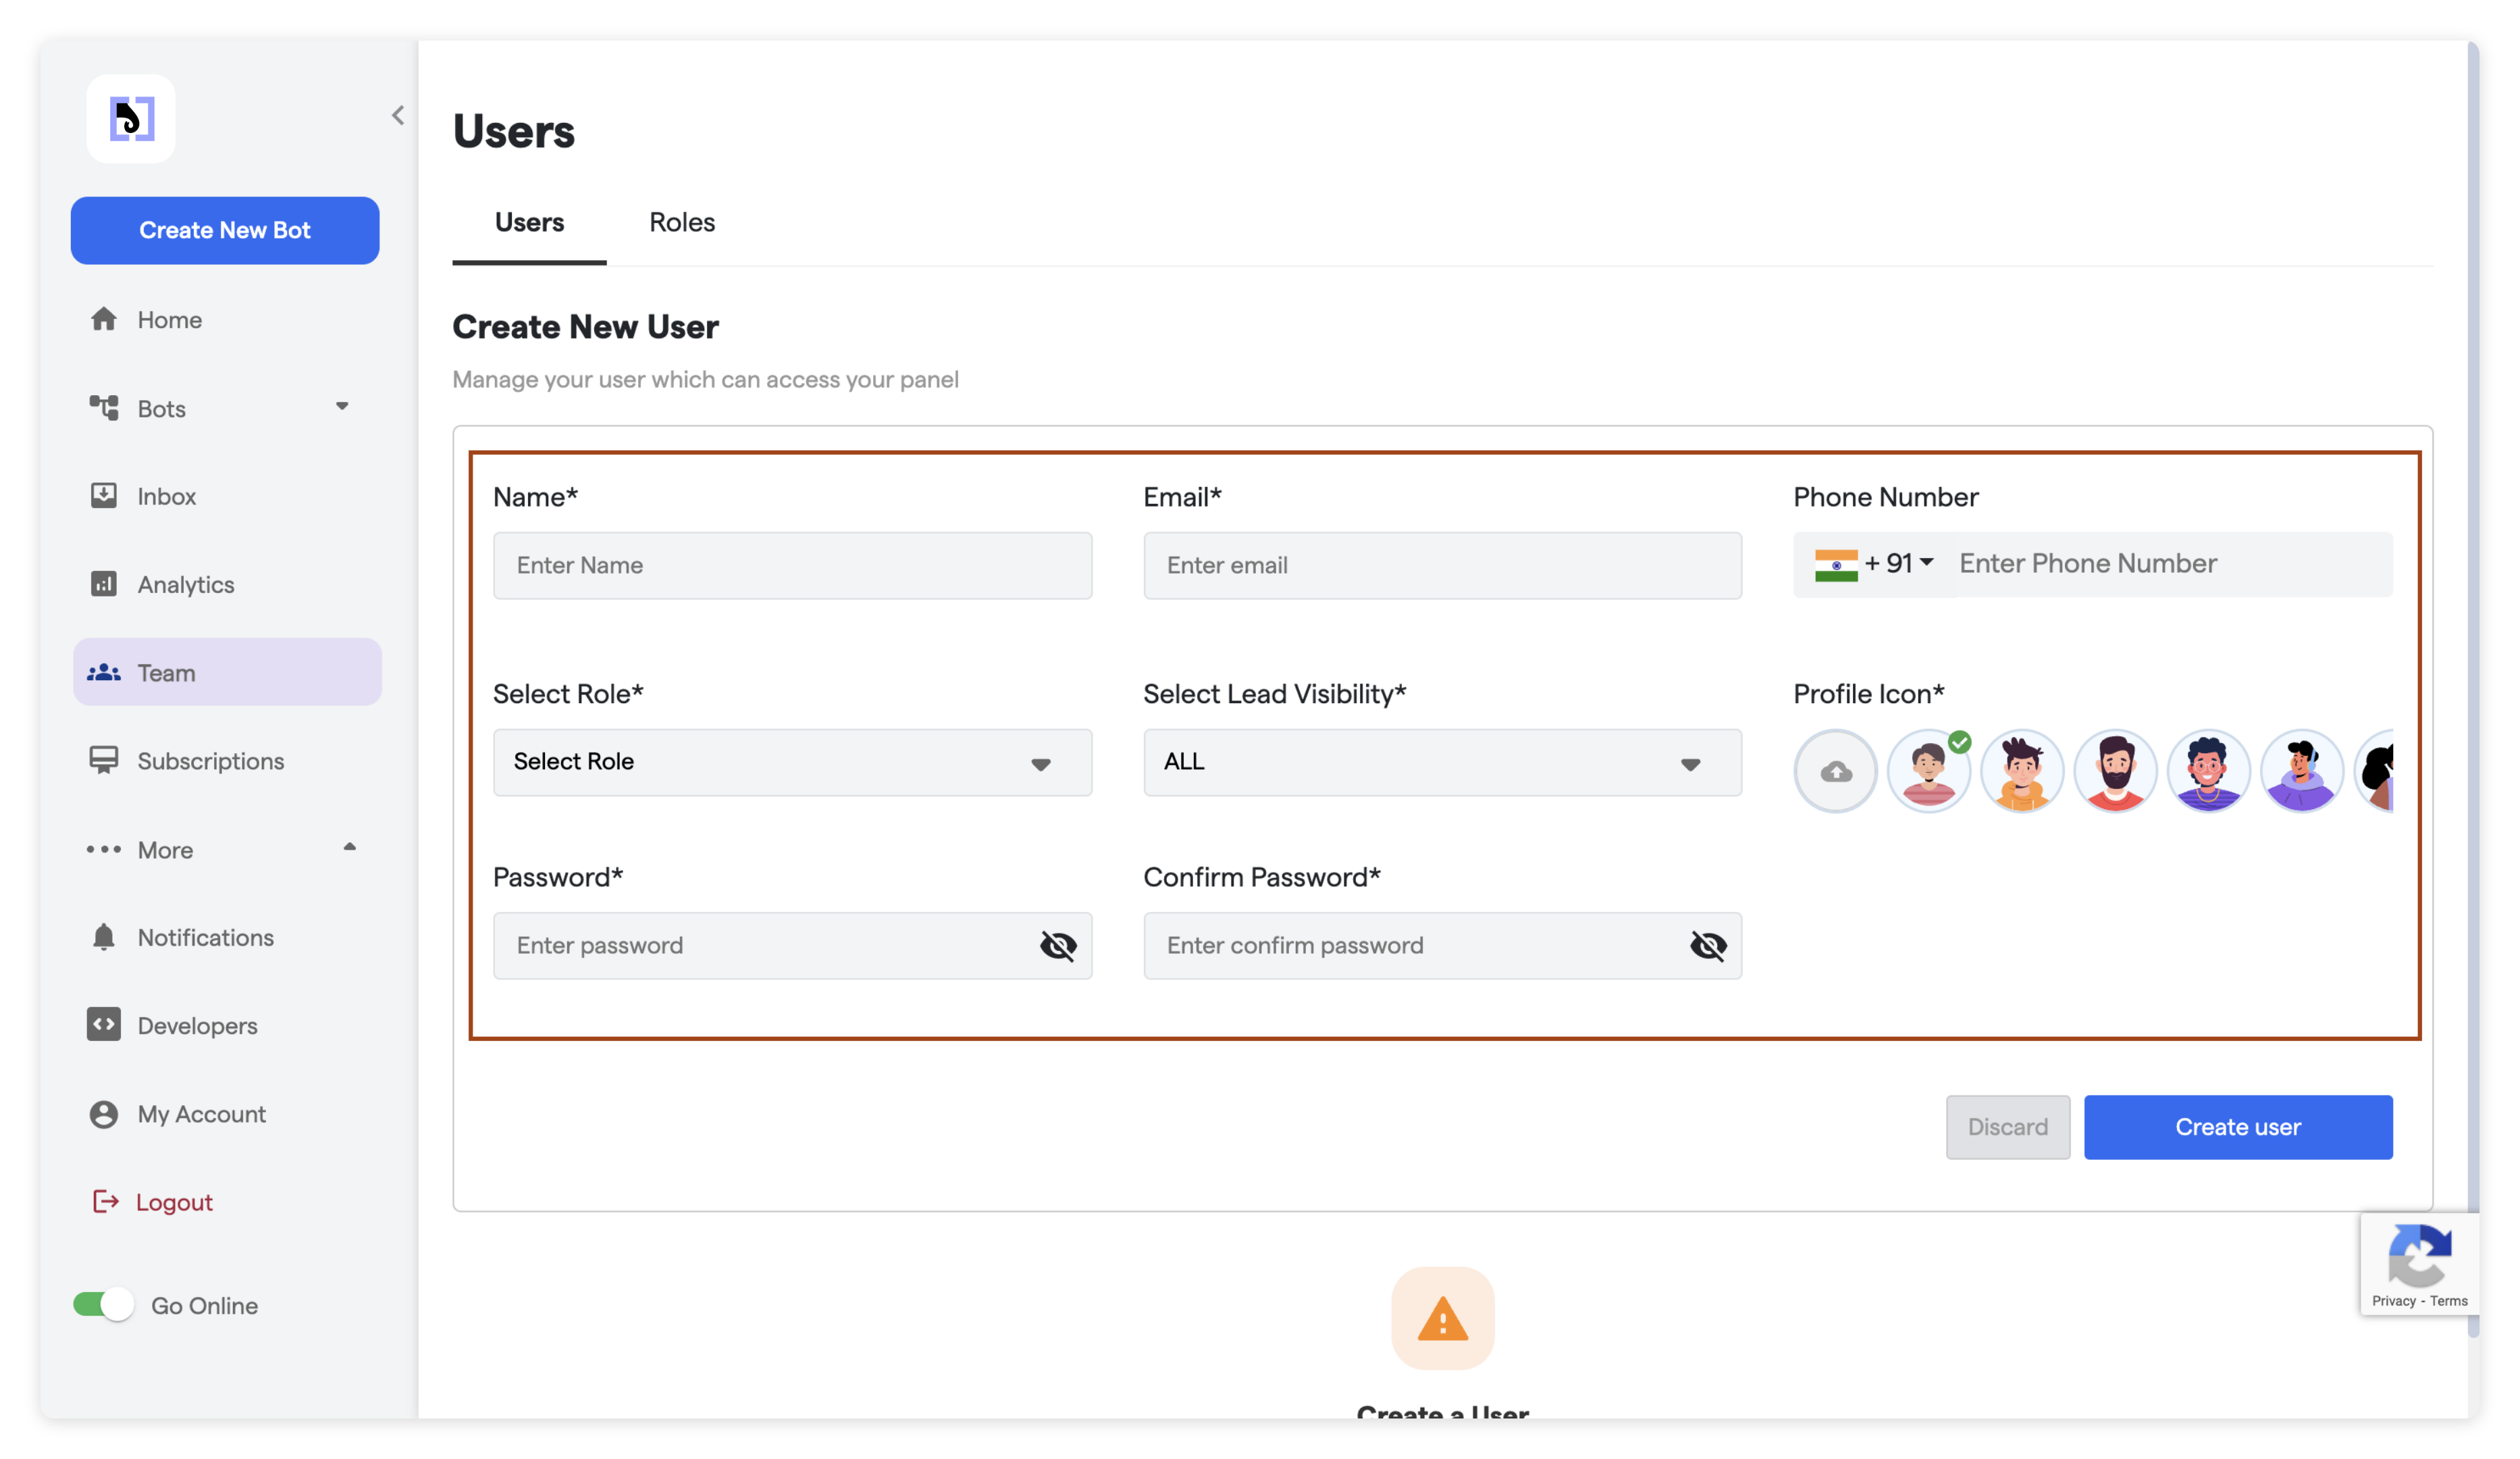Viewport: 2520px width, 1459px height.
Task: Select the bearded man profile avatar
Action: coord(2115,771)
